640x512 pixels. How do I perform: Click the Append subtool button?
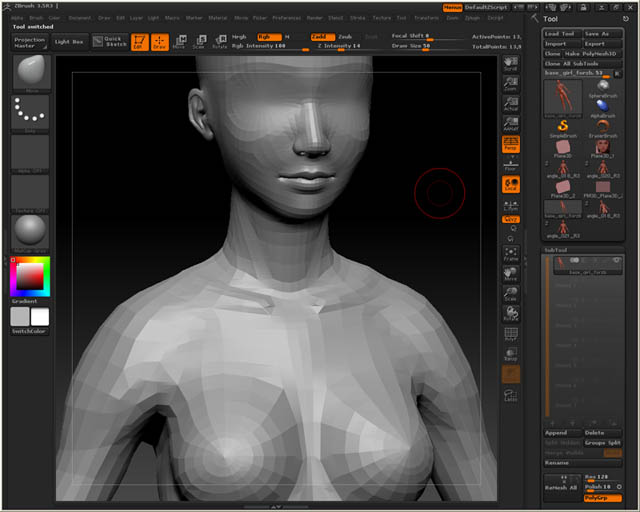tap(562, 433)
